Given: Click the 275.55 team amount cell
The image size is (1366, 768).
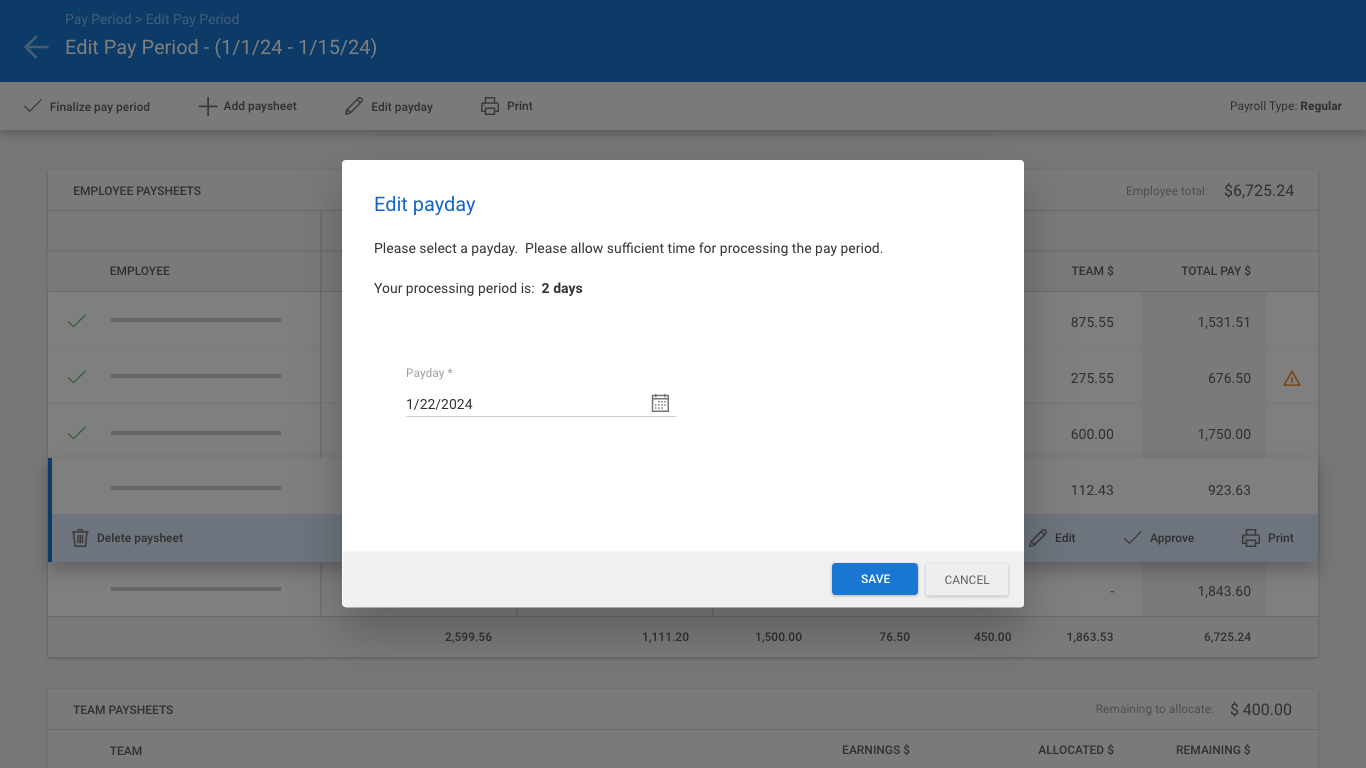Looking at the screenshot, I should 1092,379.
